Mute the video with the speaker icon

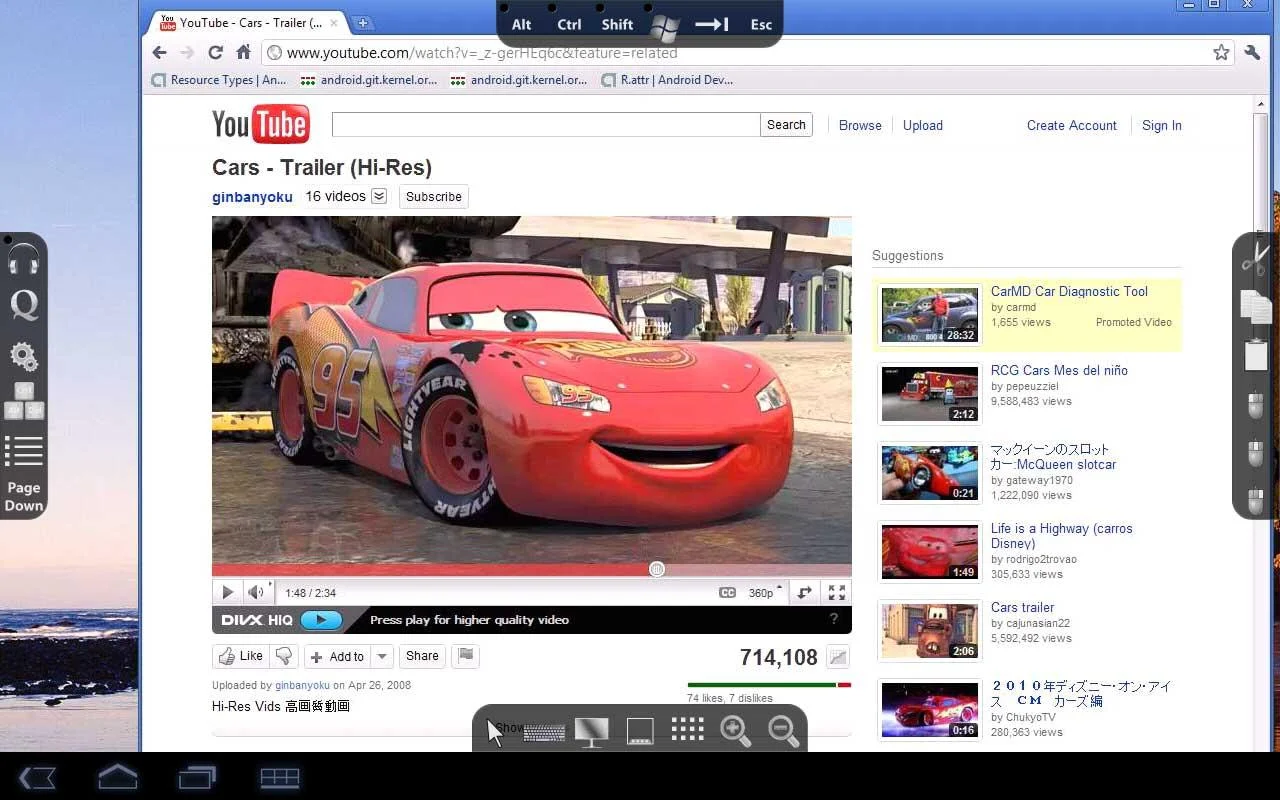256,593
